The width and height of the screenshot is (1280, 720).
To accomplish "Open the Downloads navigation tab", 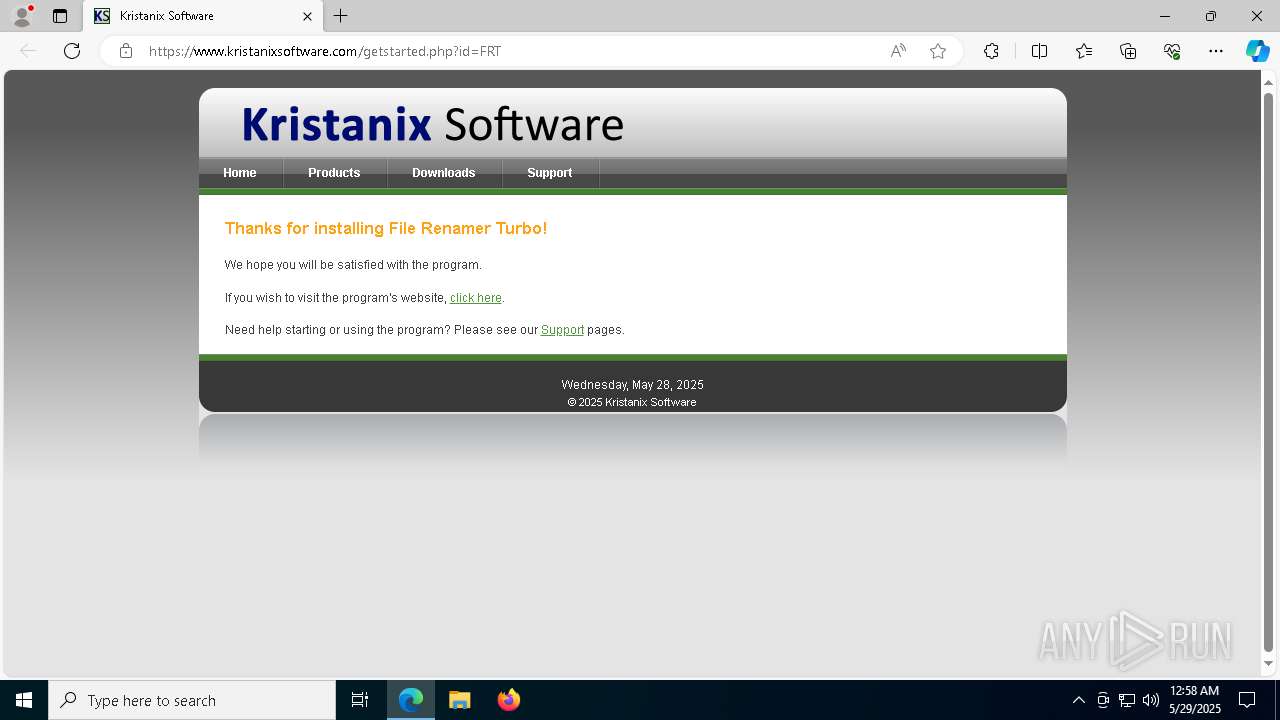I will (x=444, y=173).
